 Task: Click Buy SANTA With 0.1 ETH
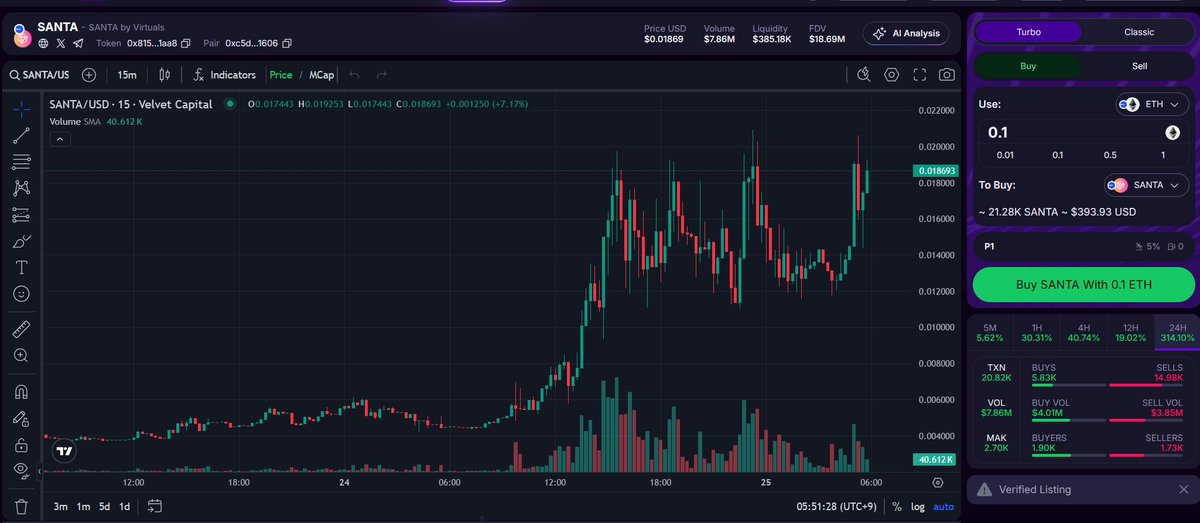tap(1084, 284)
